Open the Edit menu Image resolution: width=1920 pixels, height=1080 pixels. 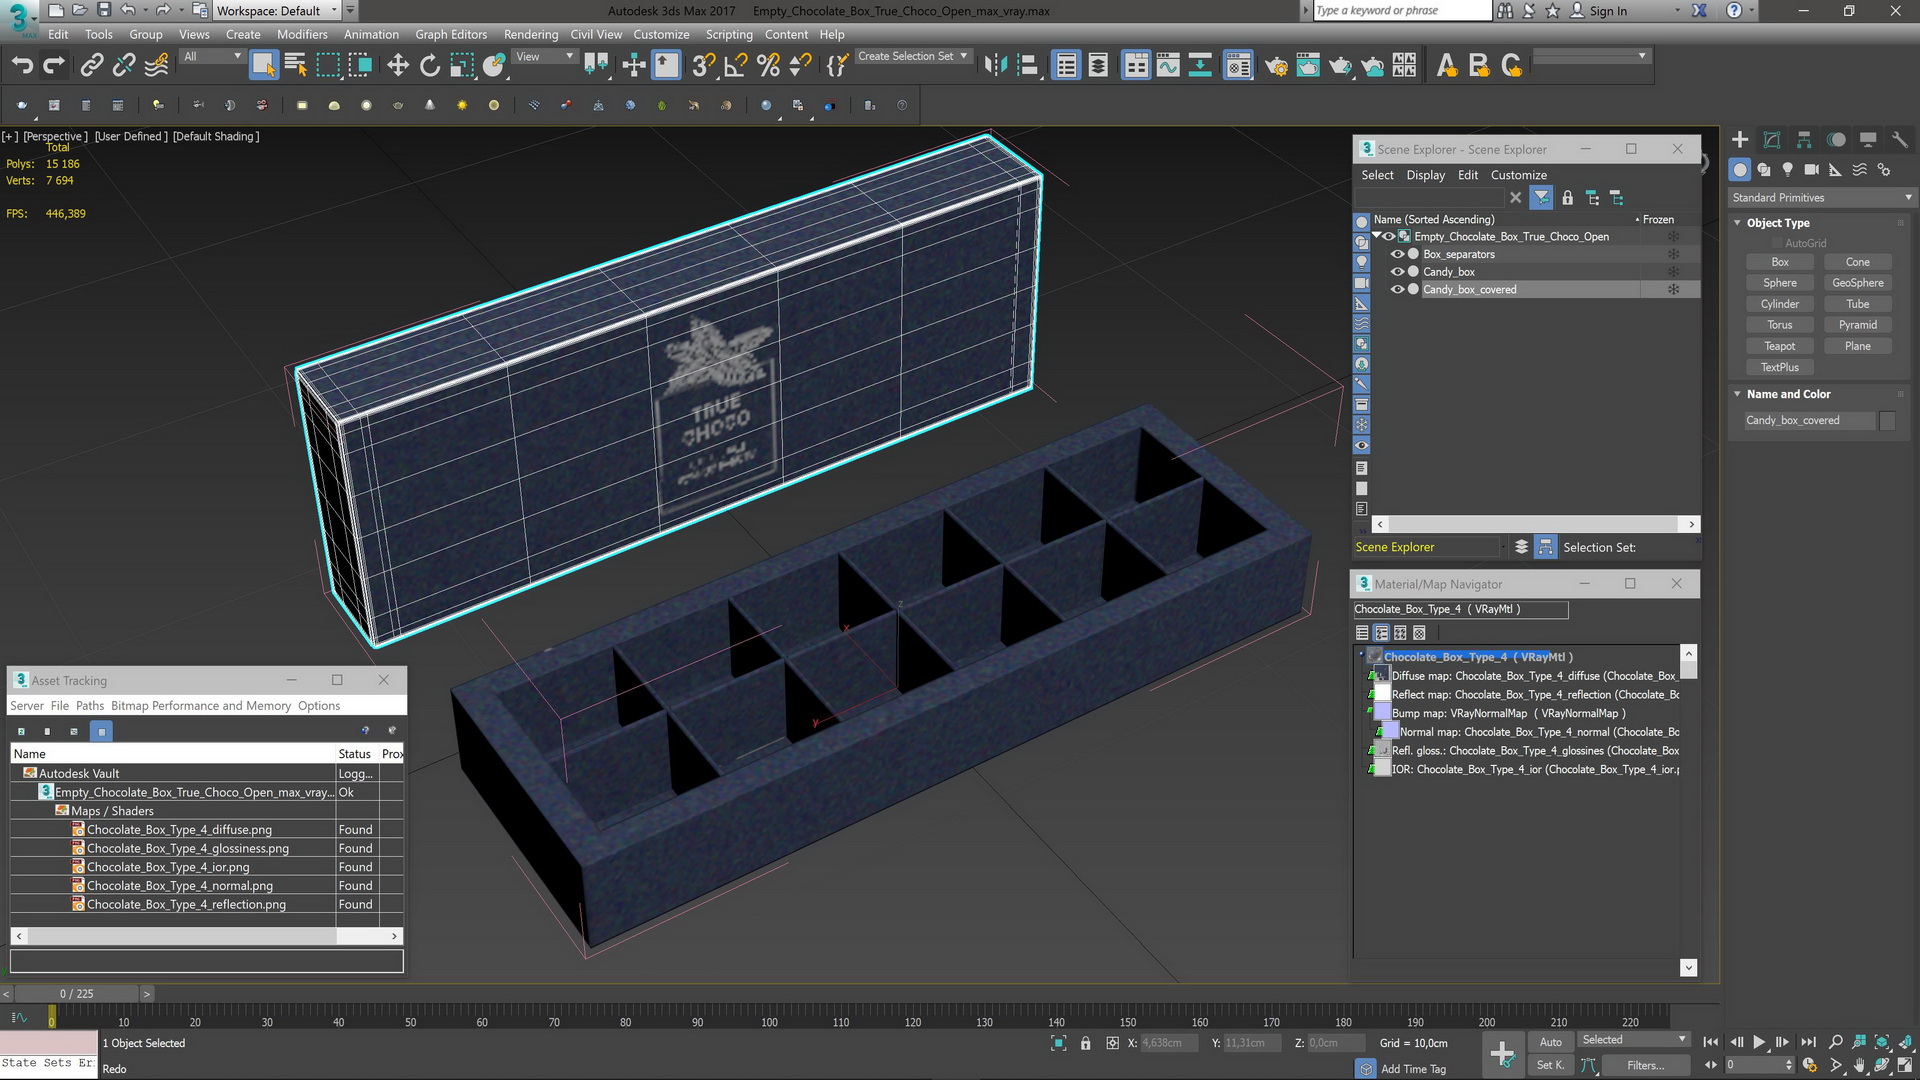coord(58,34)
